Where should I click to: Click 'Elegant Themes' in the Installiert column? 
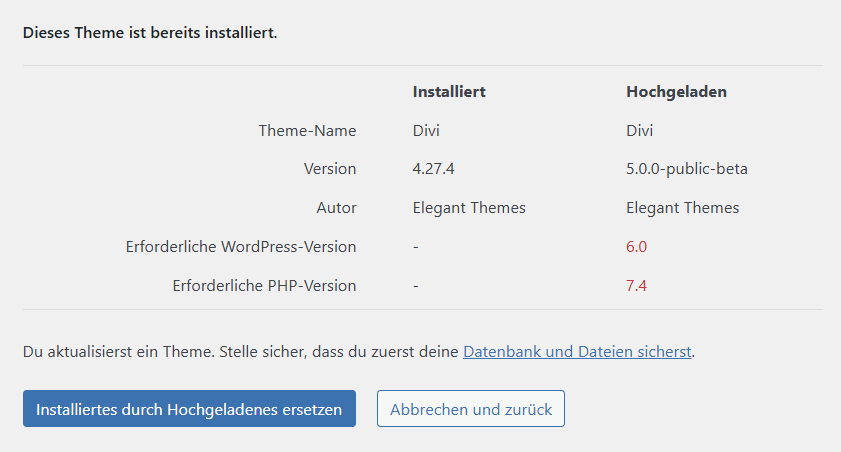tap(469, 208)
